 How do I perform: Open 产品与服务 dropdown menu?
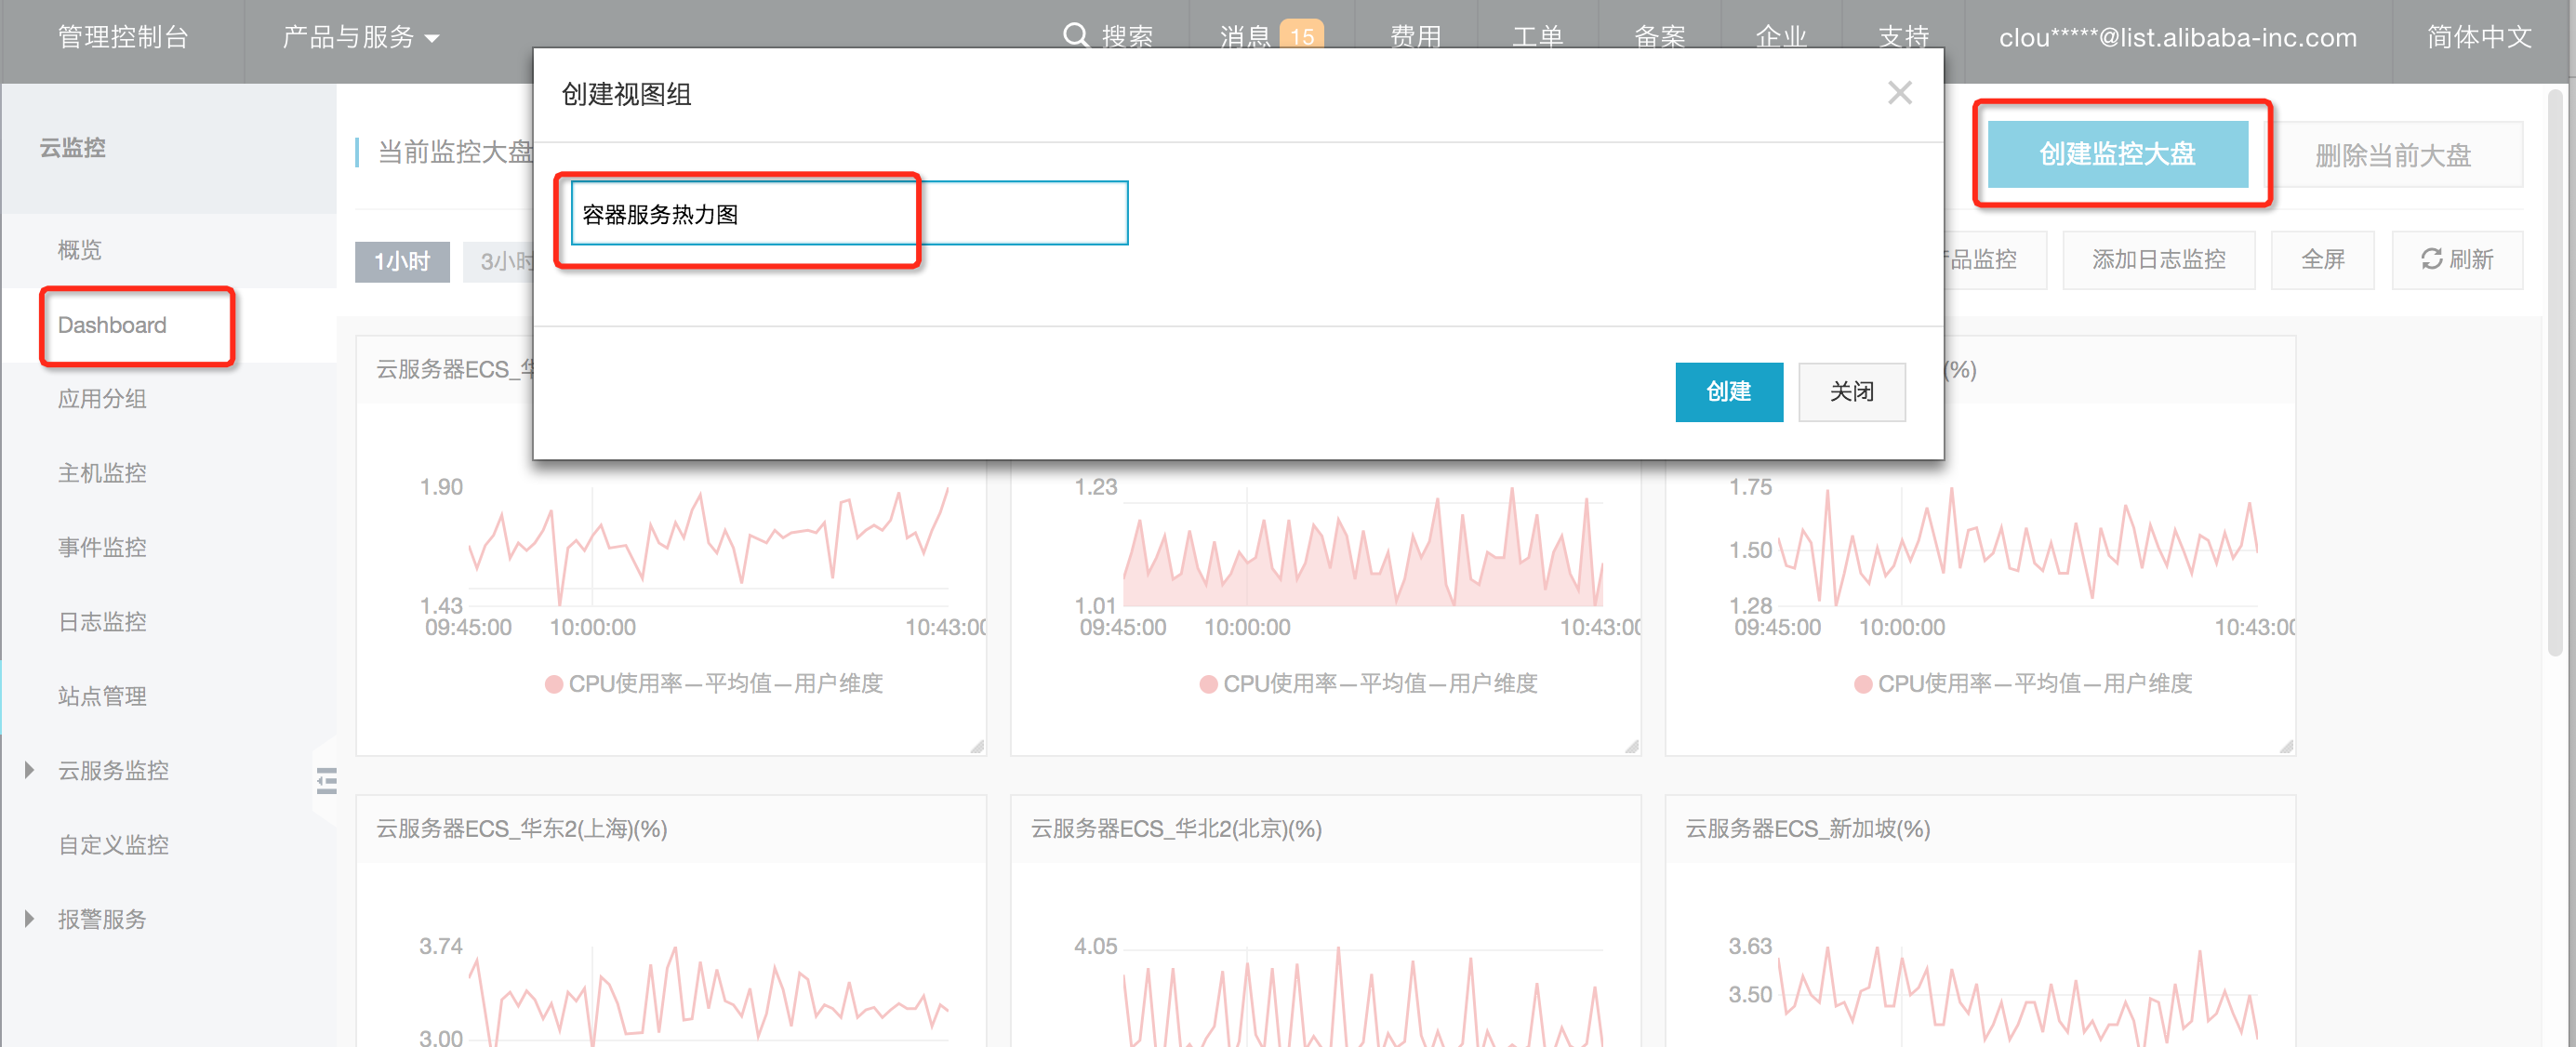[x=360, y=37]
